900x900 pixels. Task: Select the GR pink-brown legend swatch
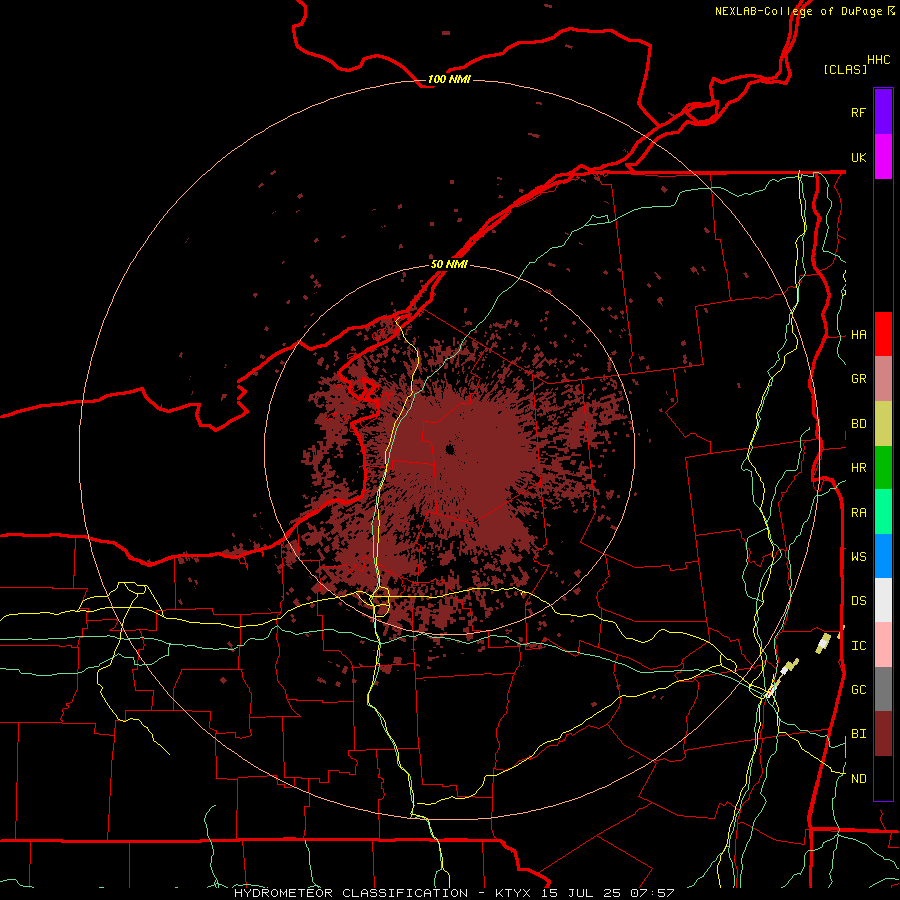coord(883,379)
